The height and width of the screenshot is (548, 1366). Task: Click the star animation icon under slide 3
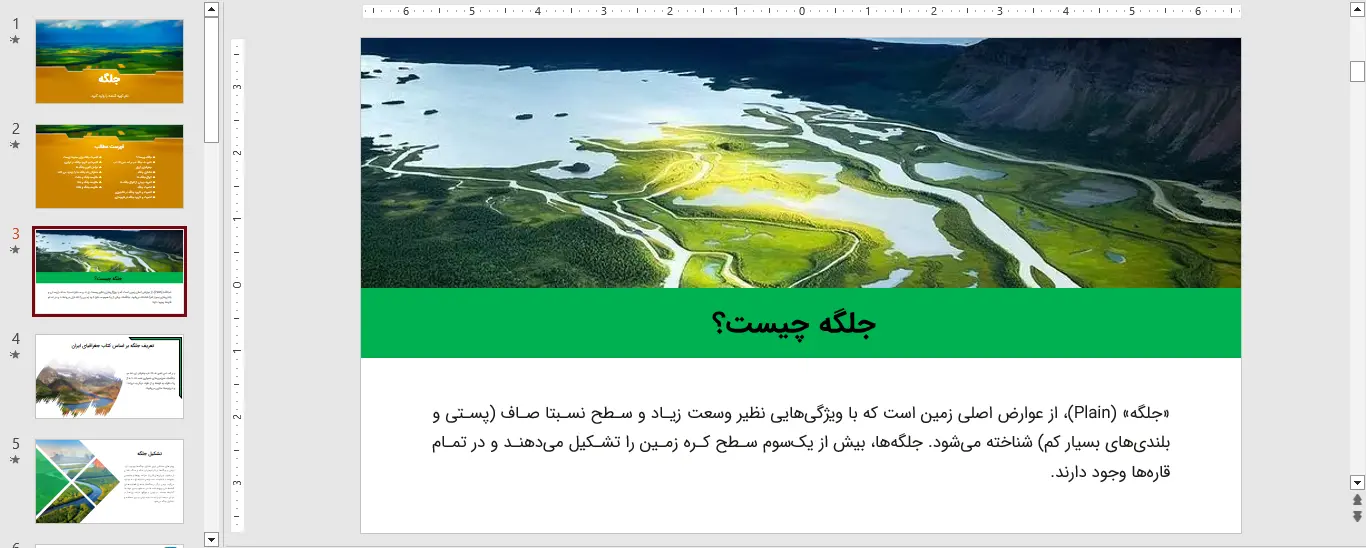tap(15, 250)
